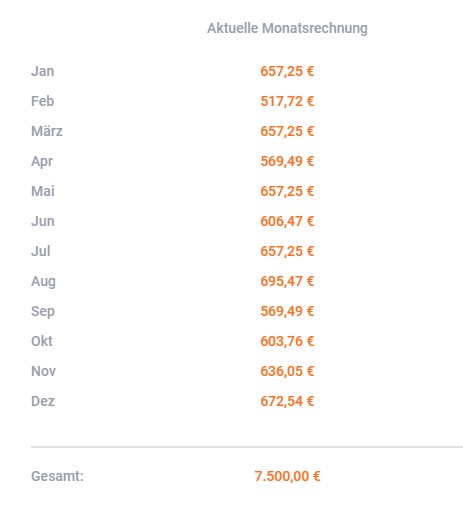Image resolution: width=463 pixels, height=510 pixels.
Task: Click the Apr month label
Action: (42, 162)
